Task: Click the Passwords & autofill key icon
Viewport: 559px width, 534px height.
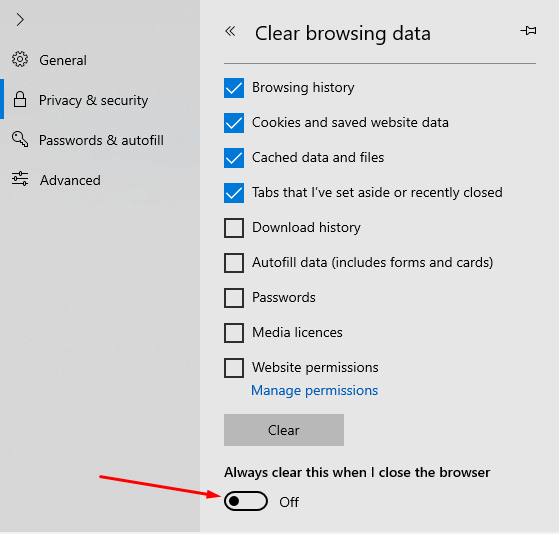Action: click(x=20, y=139)
